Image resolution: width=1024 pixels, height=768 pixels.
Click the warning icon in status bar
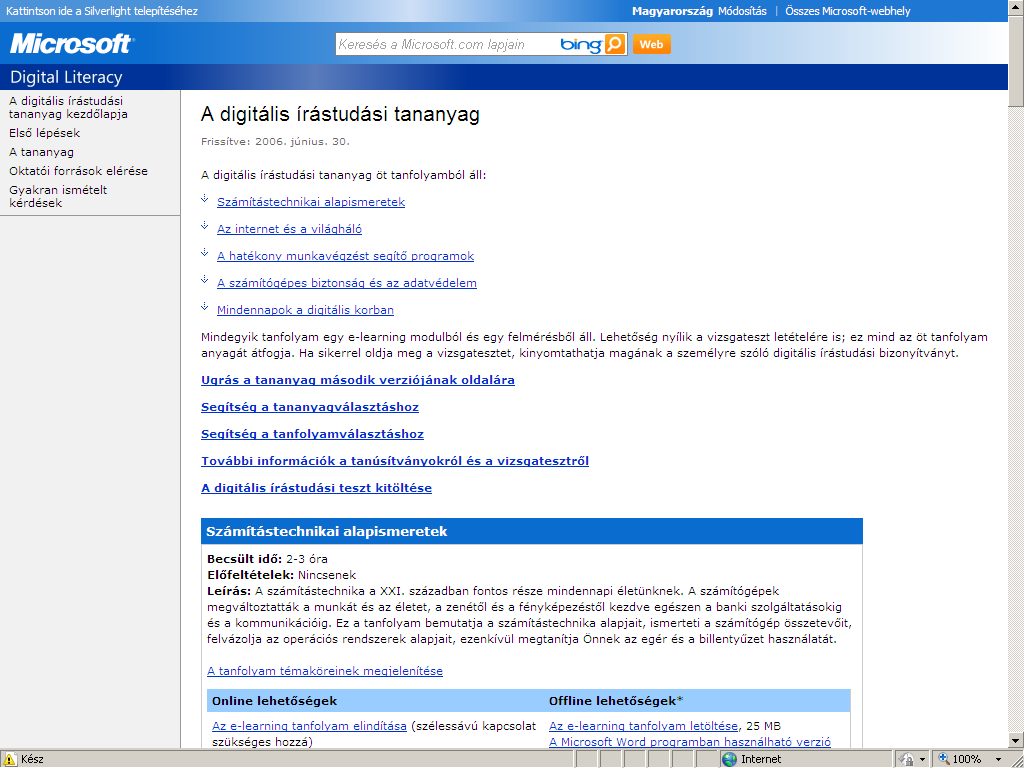10,759
